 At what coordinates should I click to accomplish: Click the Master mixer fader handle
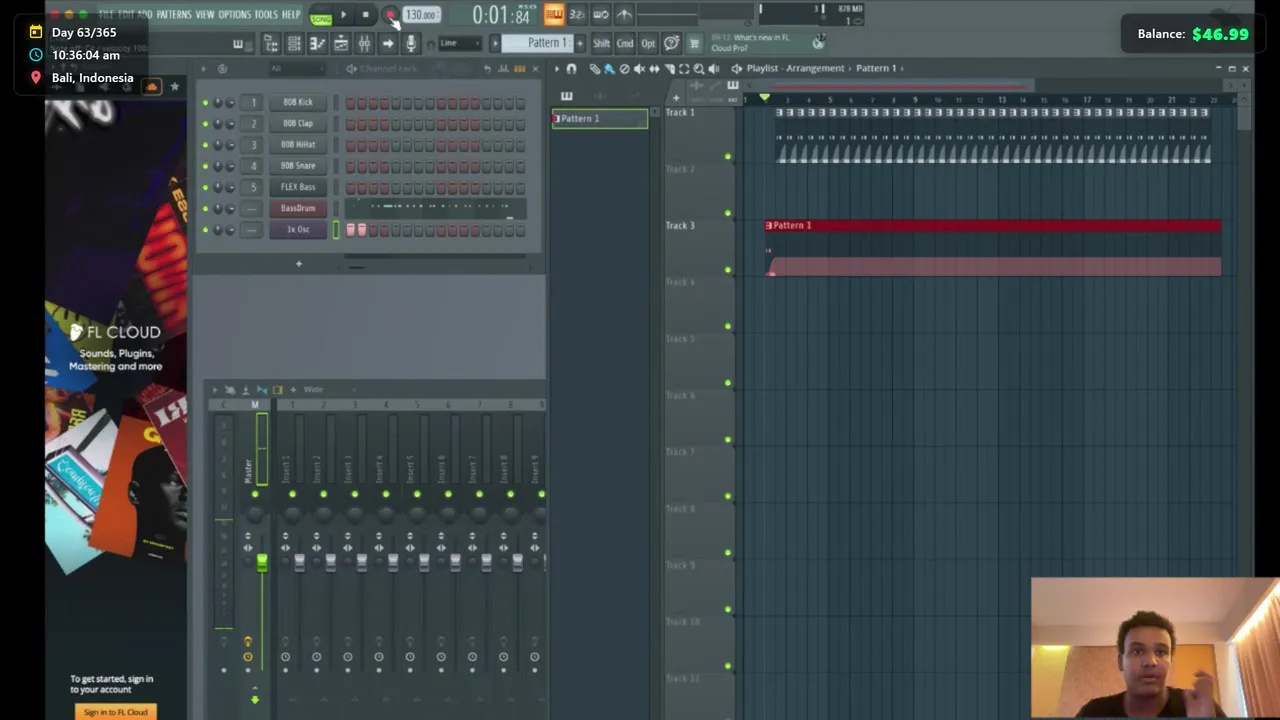[262, 564]
